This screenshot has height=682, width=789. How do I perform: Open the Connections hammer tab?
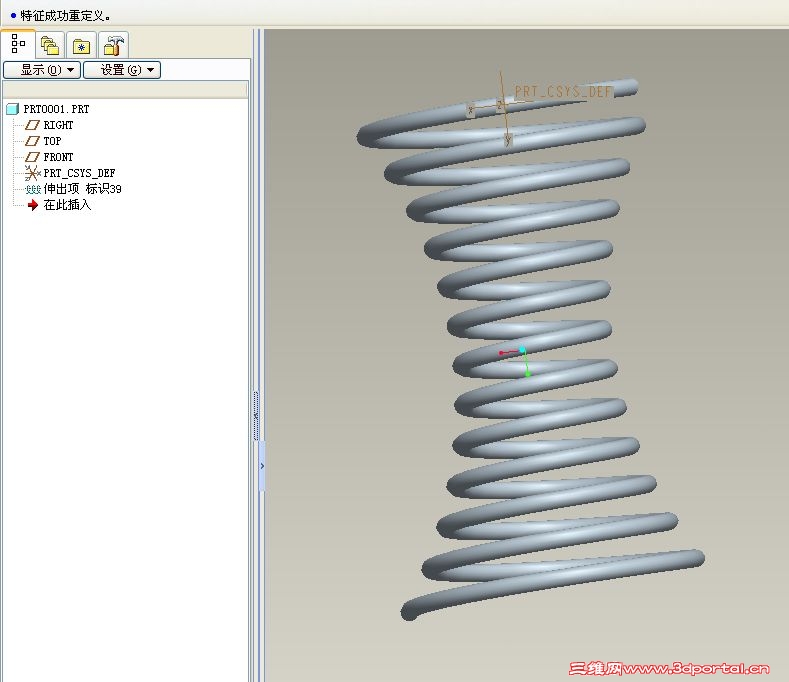(x=113, y=46)
